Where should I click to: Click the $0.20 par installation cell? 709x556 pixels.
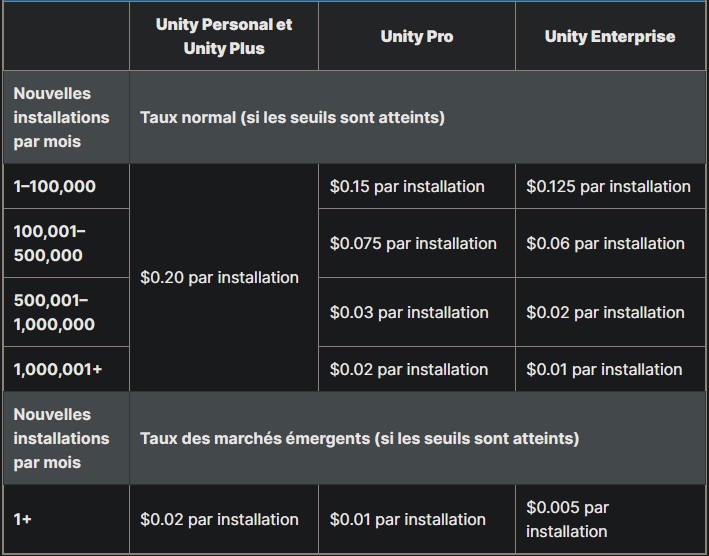click(x=219, y=278)
